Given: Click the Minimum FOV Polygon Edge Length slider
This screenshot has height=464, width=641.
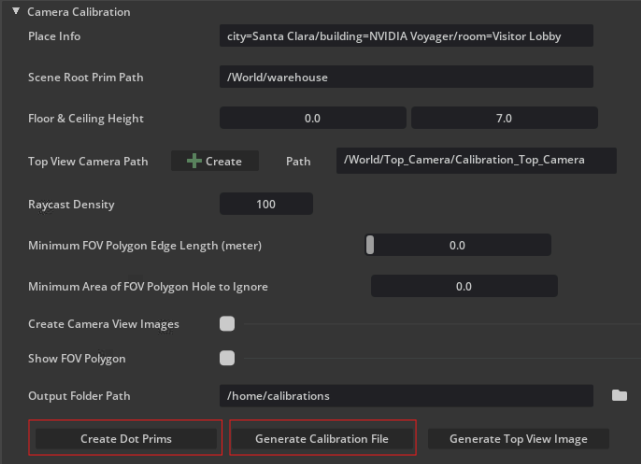Looking at the screenshot, I should (x=458, y=245).
